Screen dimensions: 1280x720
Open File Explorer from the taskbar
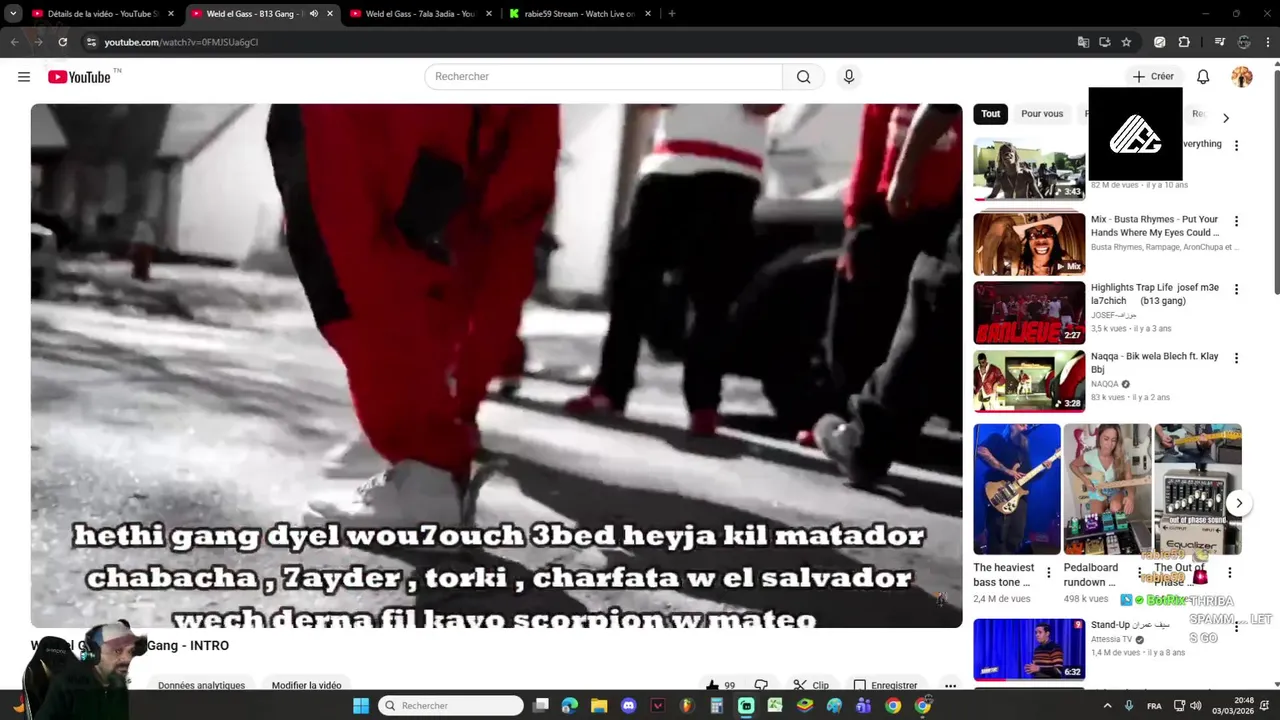599,706
